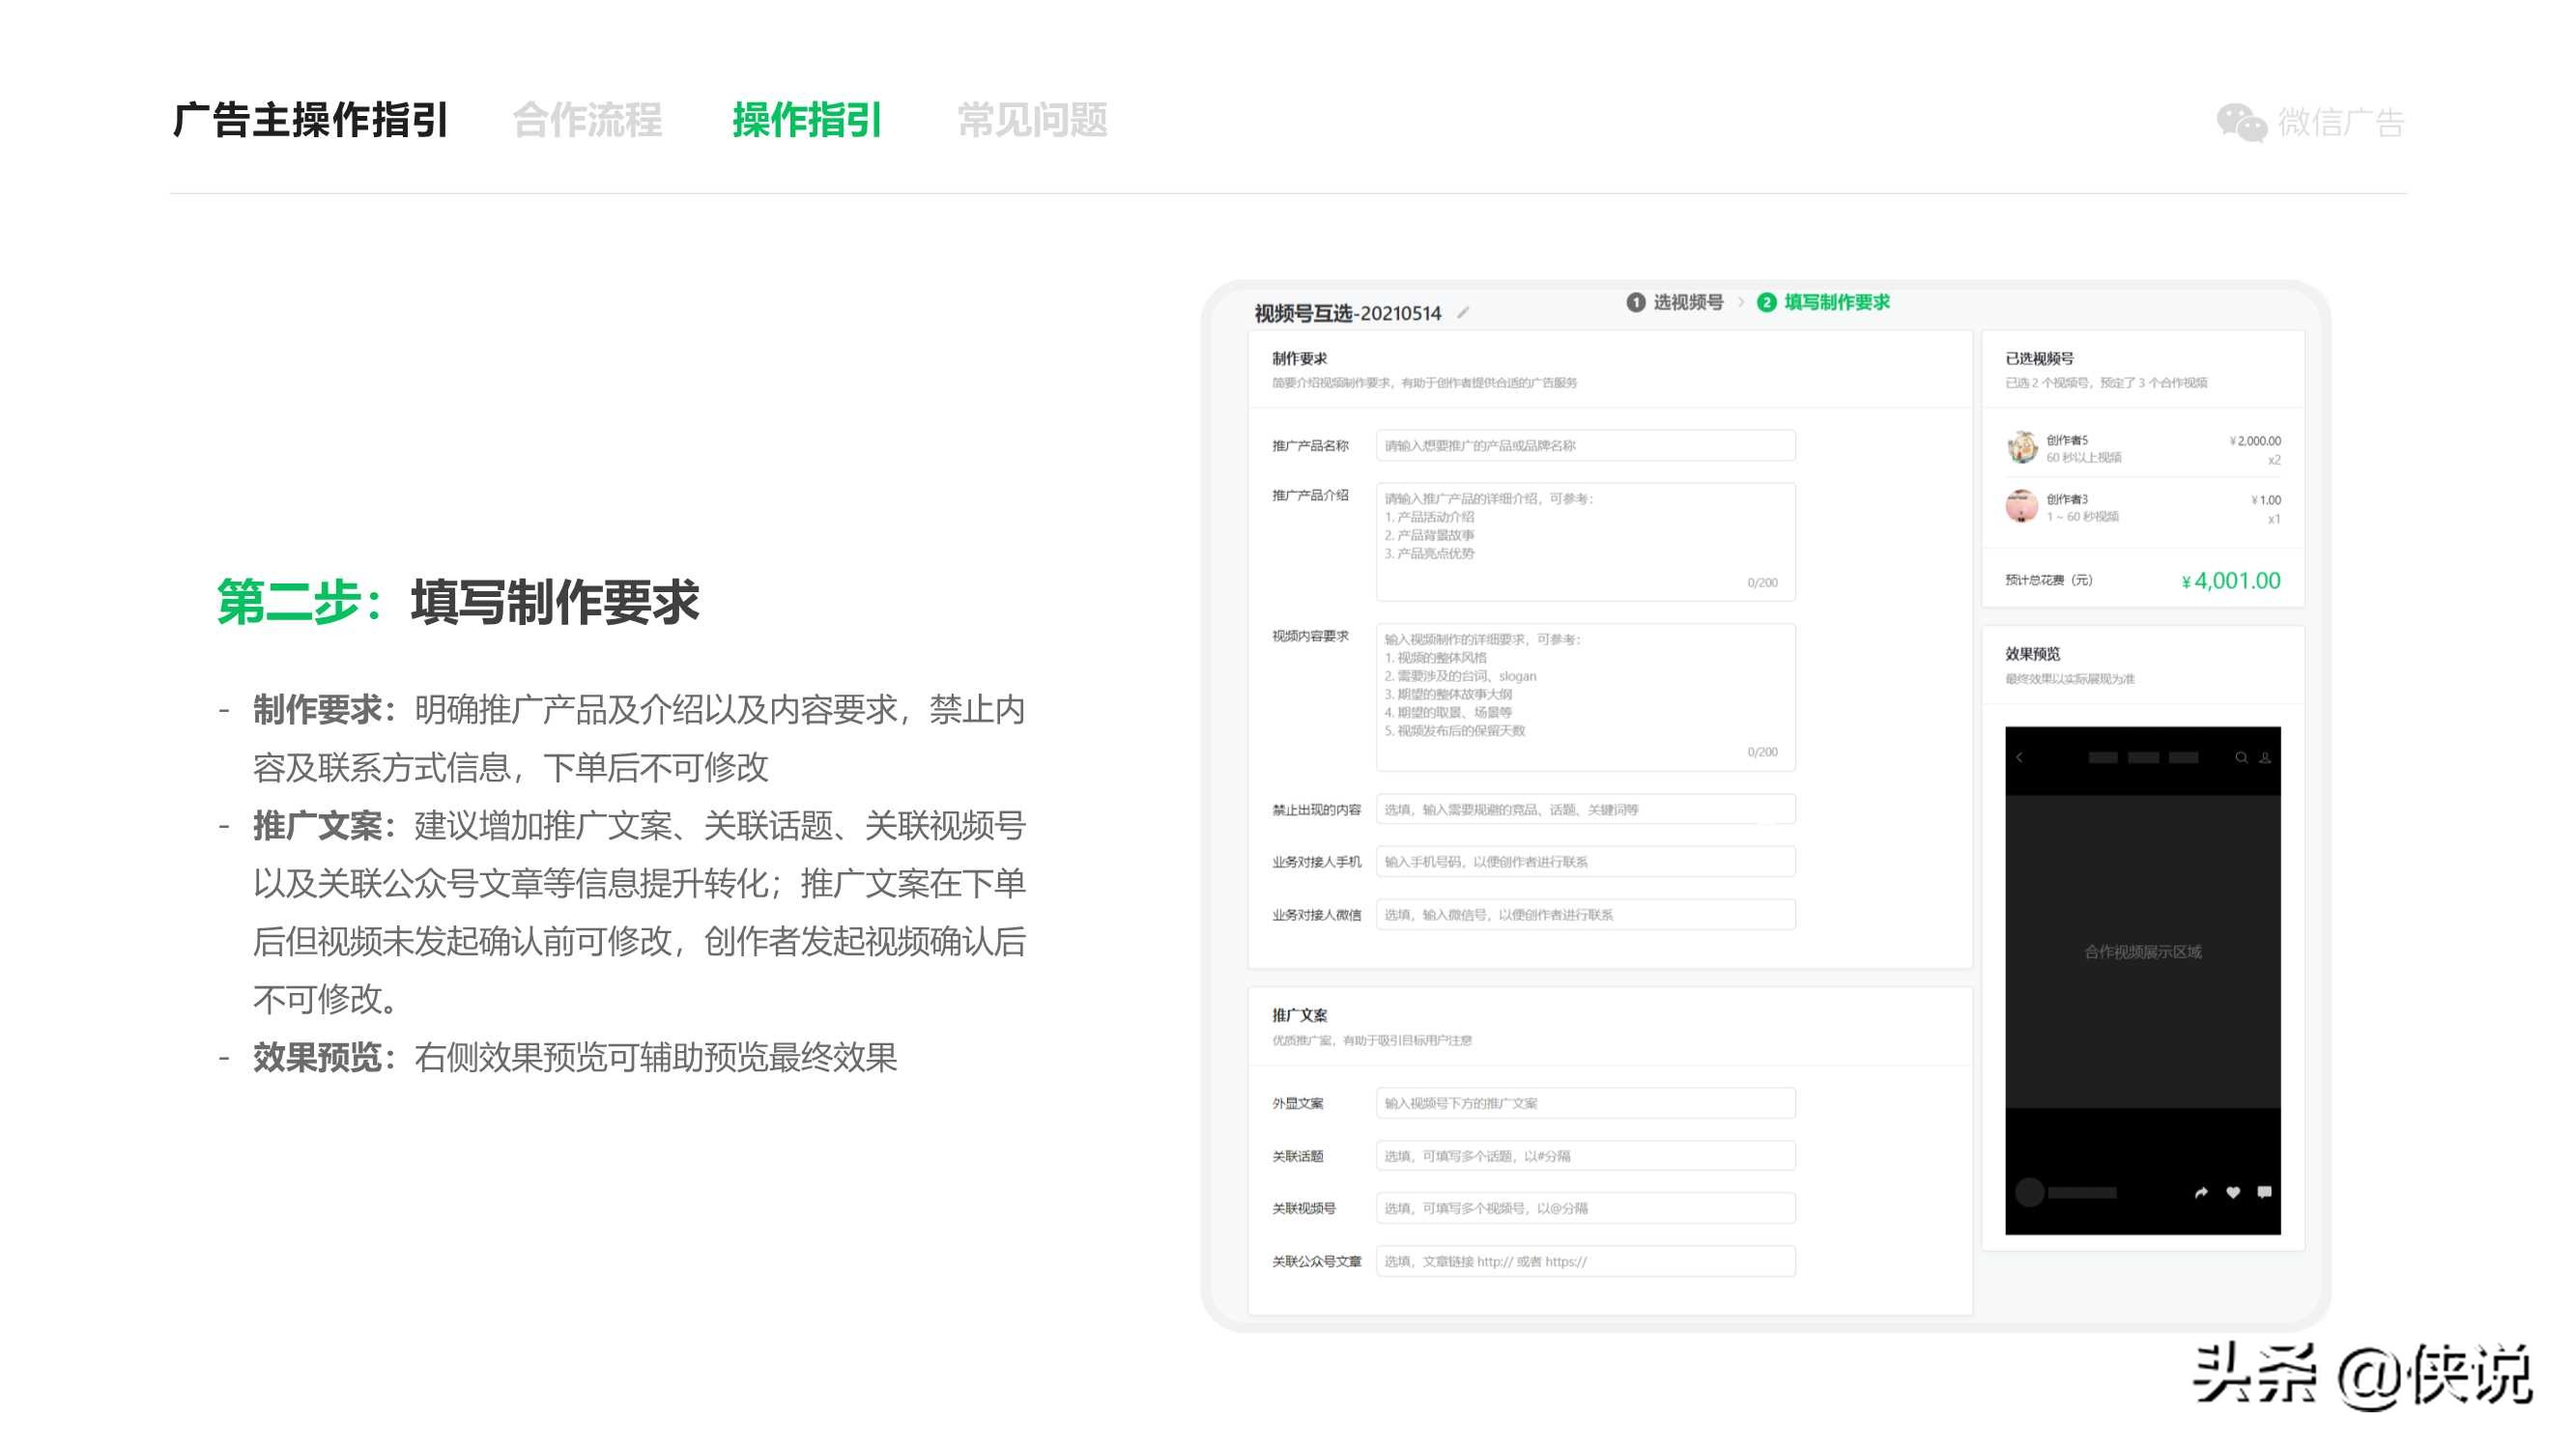
Task: Go to step 1 选视频号
Action: [x=1675, y=302]
